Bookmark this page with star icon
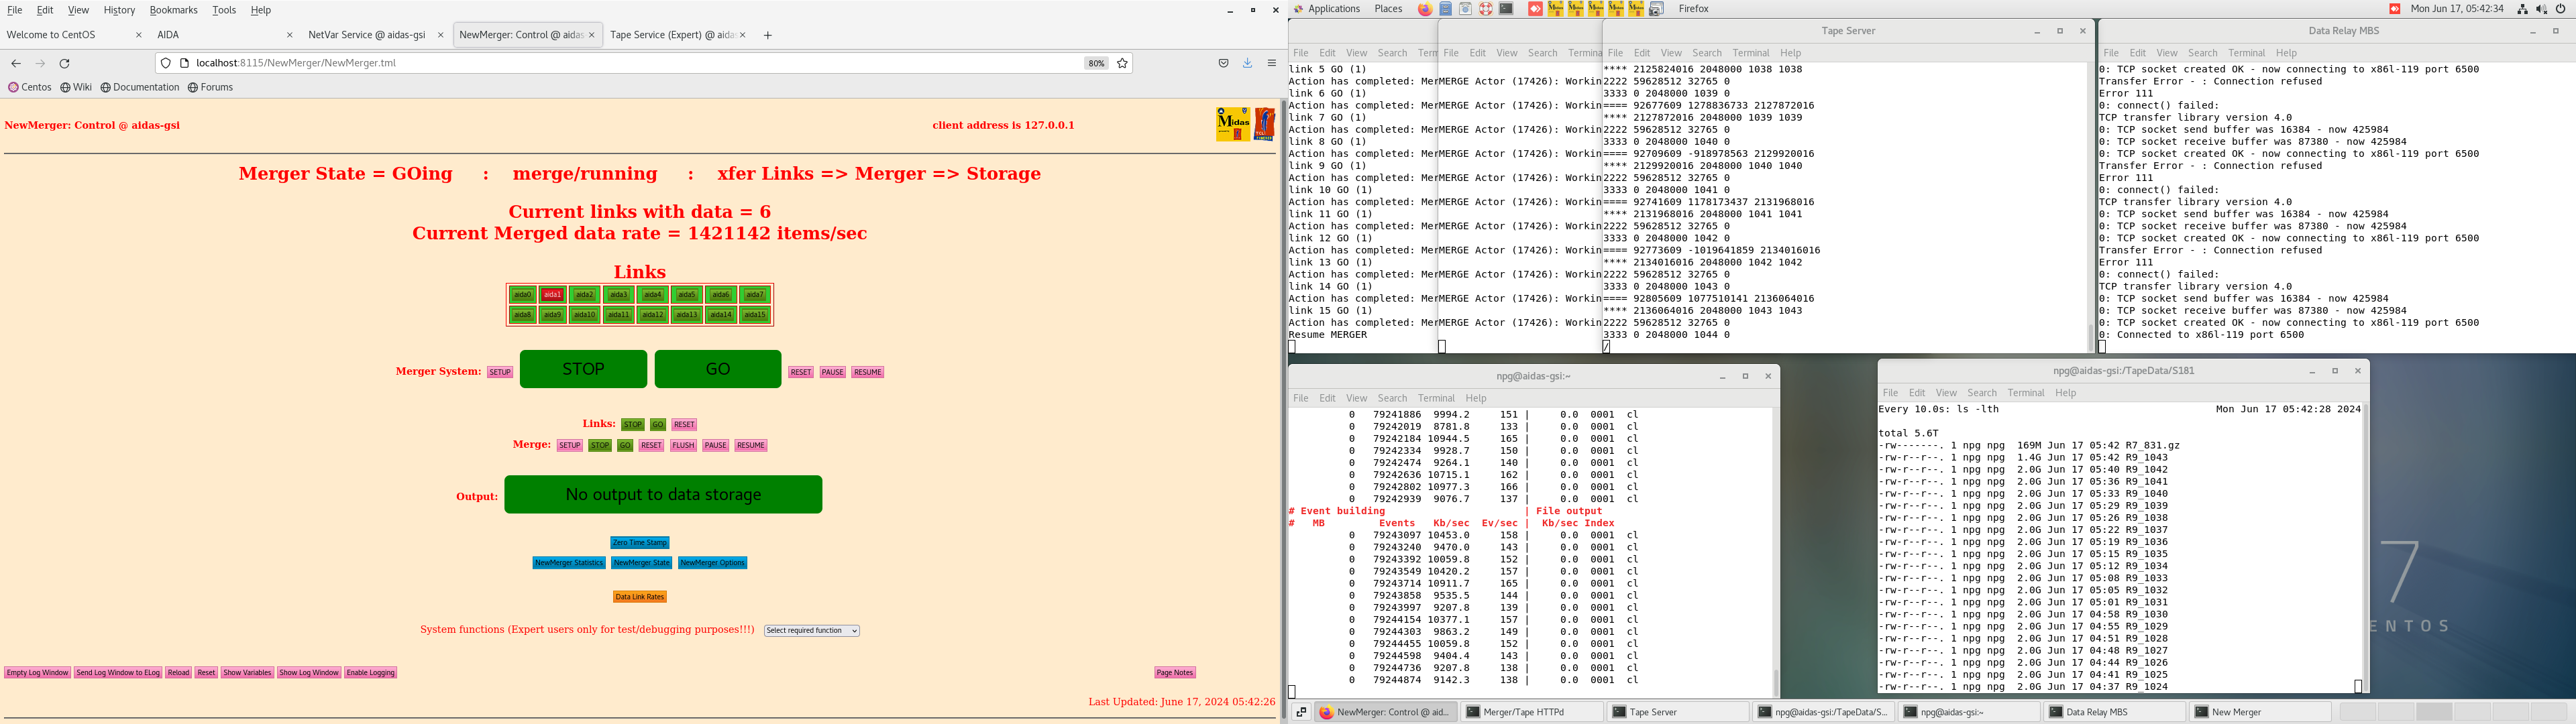The width and height of the screenshot is (2576, 724). click(1122, 63)
